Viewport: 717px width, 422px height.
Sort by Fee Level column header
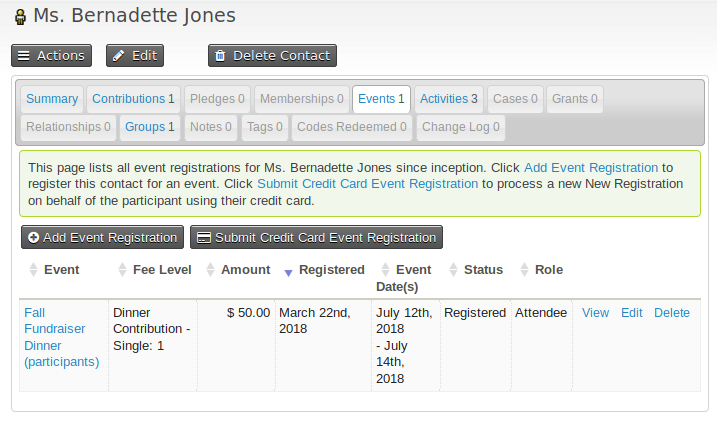point(158,270)
